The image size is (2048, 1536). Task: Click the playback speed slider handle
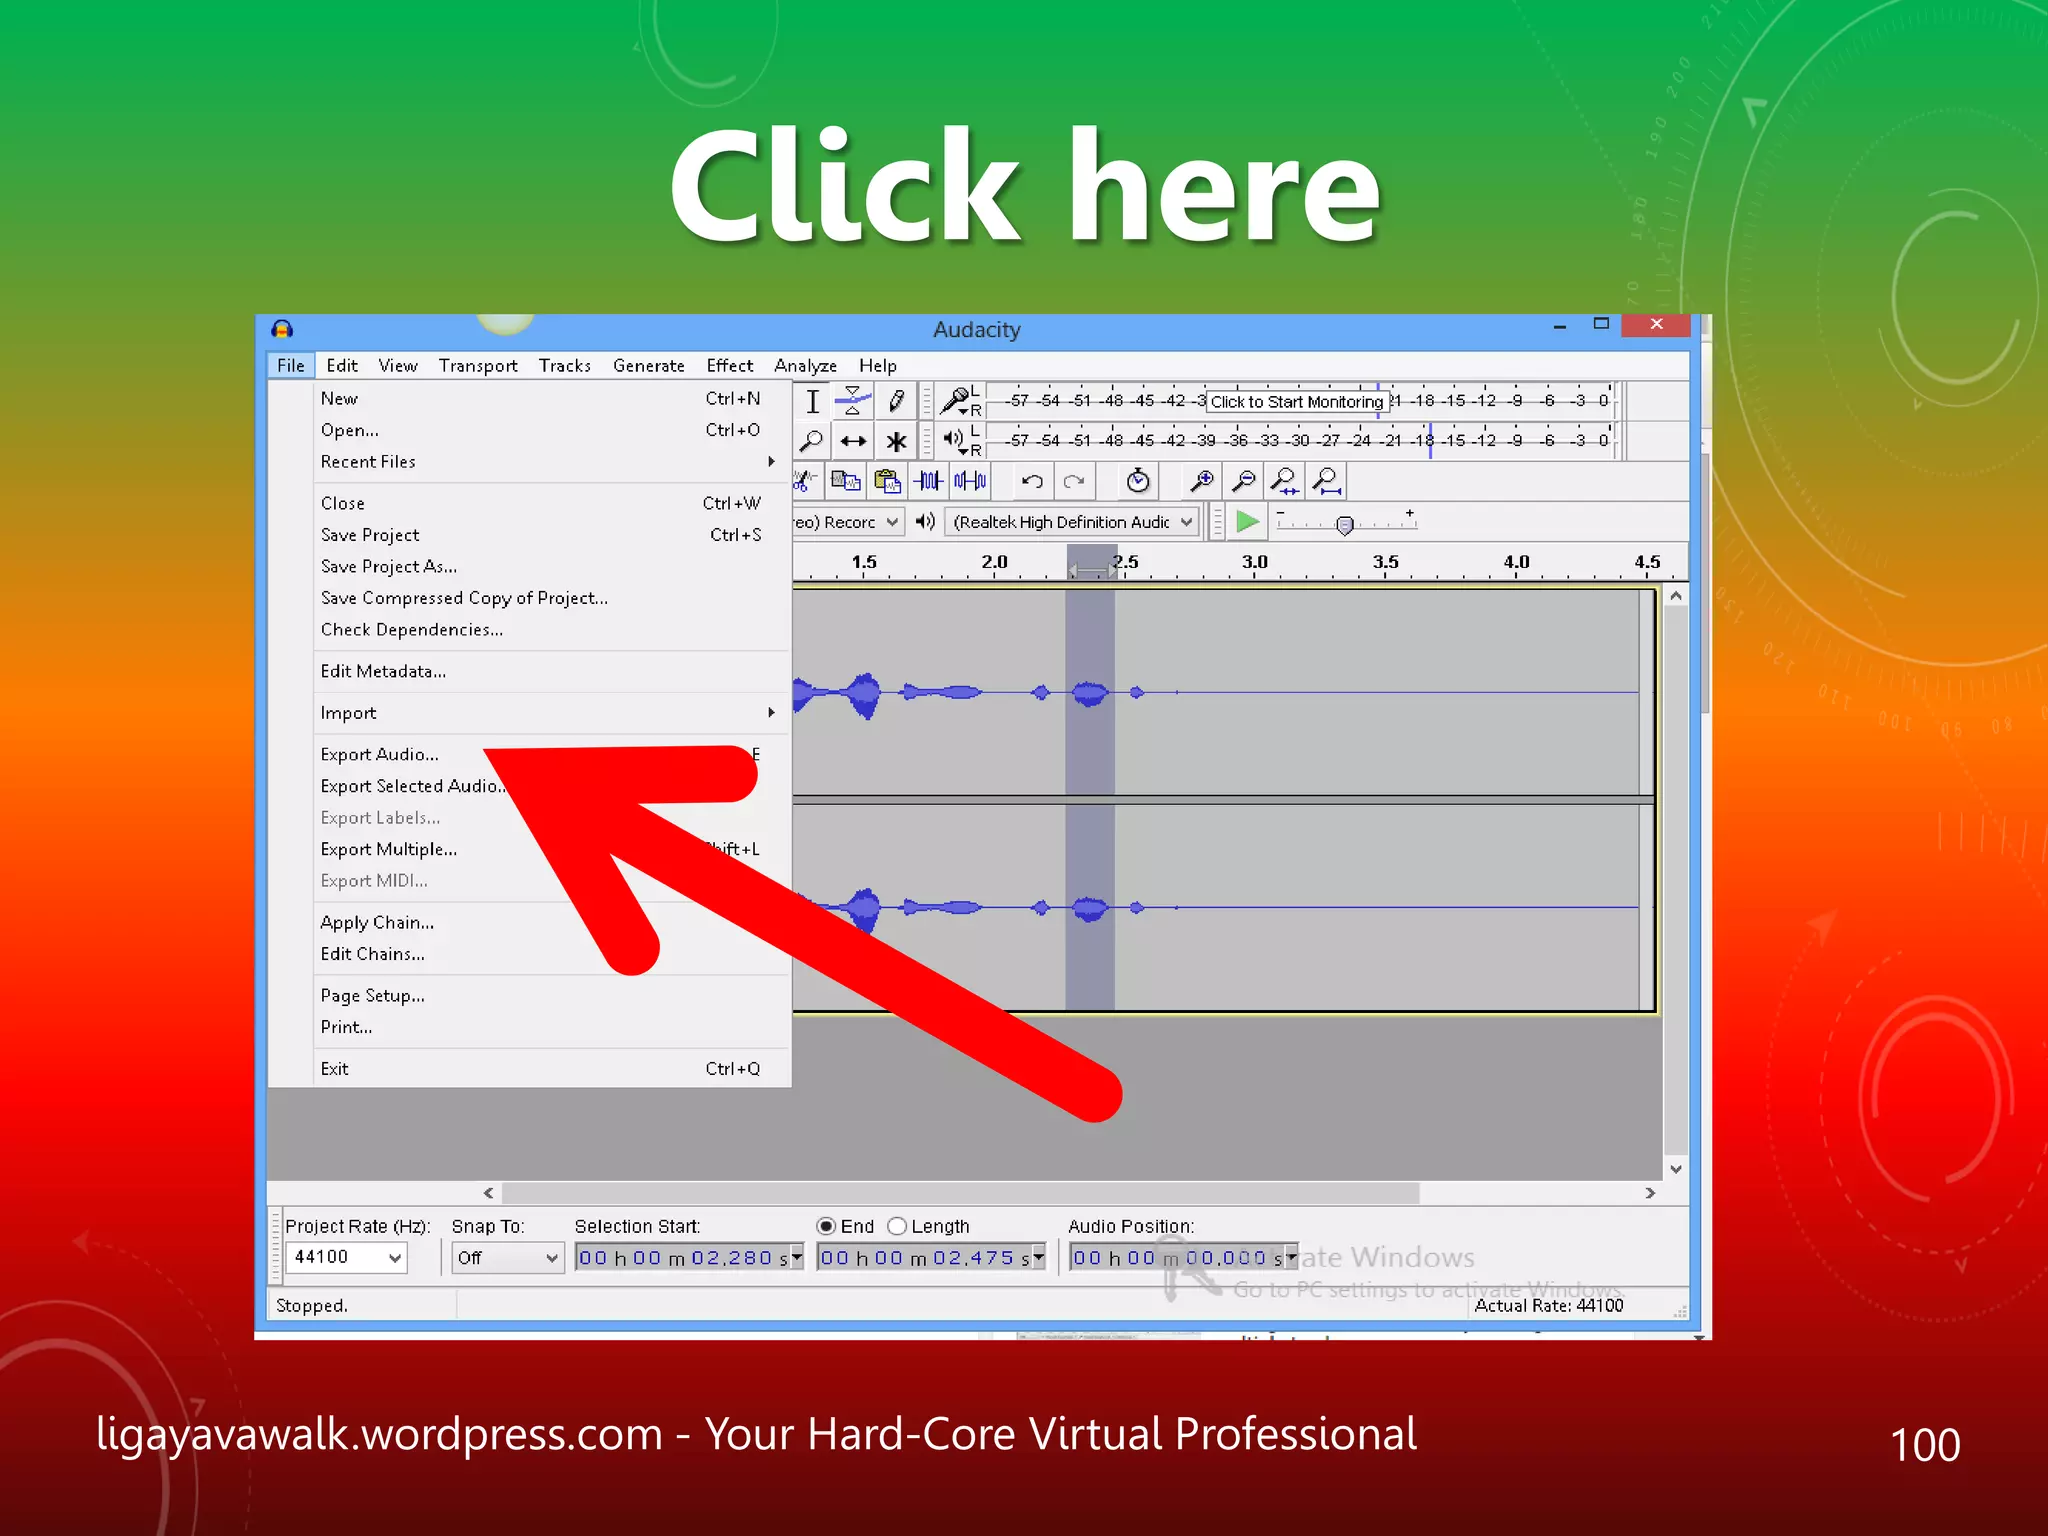1345,524
